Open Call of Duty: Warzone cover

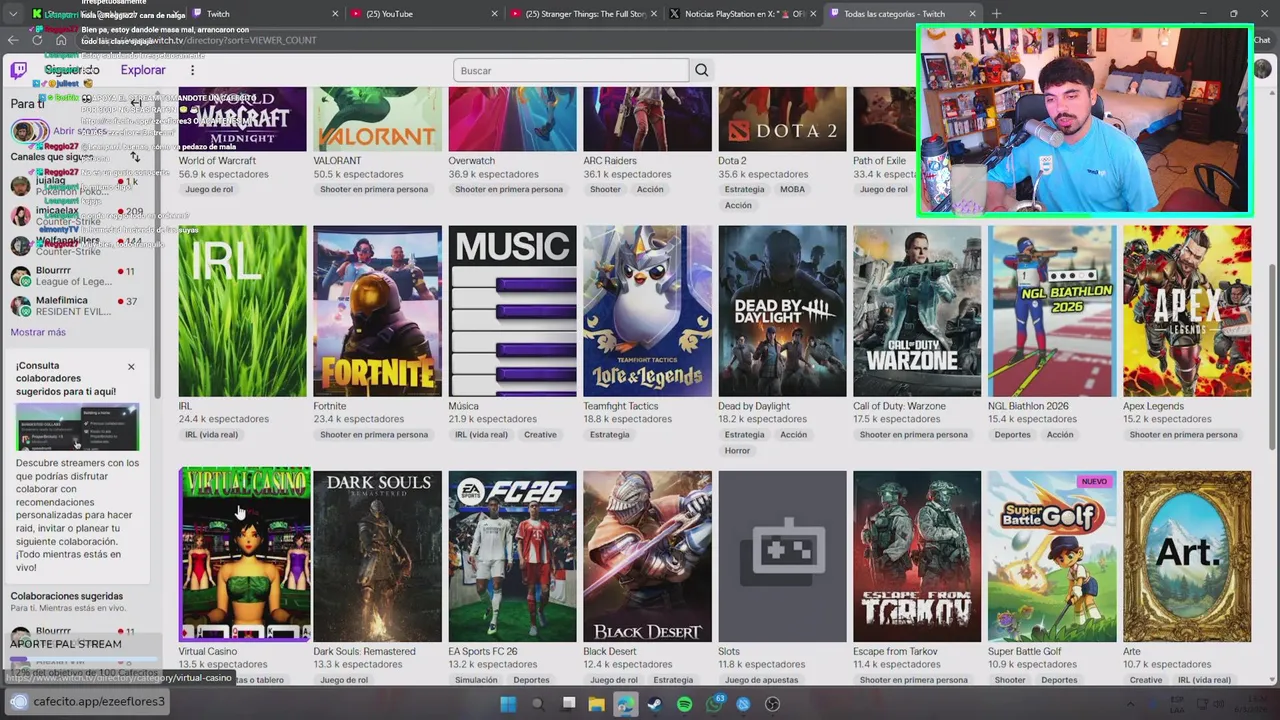pyautogui.click(x=917, y=311)
